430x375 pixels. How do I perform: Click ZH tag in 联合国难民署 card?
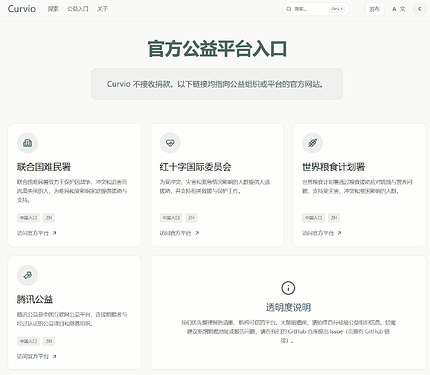(49, 218)
